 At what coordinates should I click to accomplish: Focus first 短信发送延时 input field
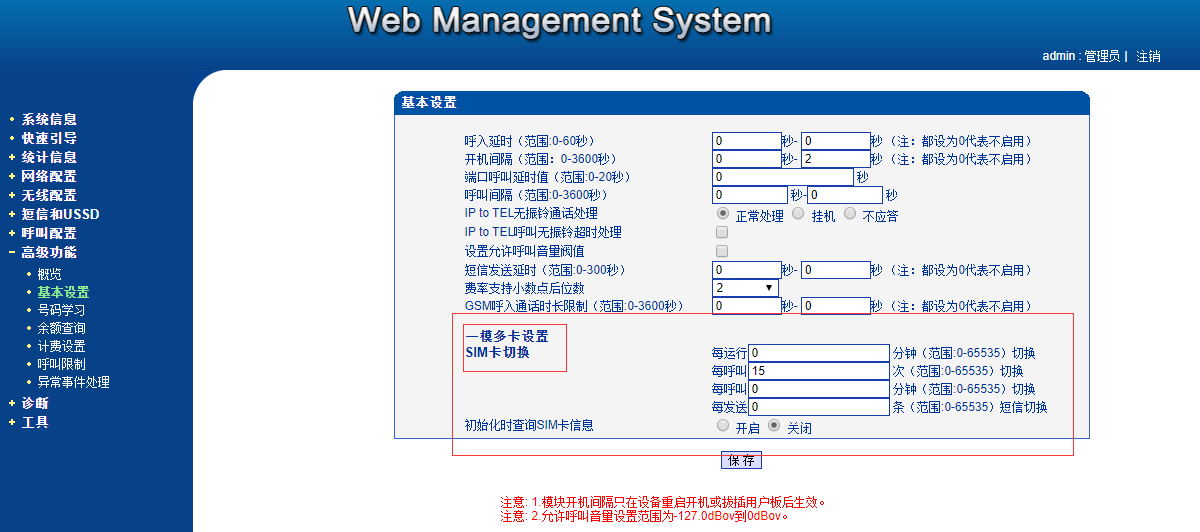coord(747,270)
